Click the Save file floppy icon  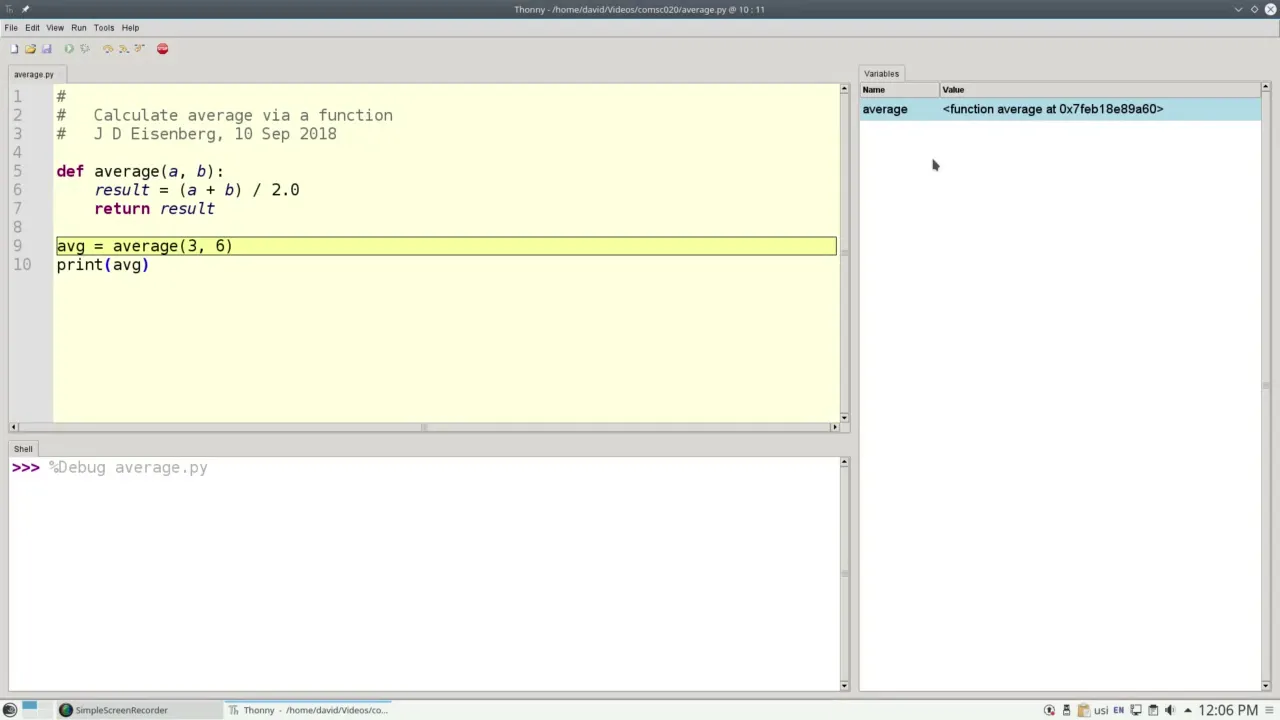(x=46, y=48)
